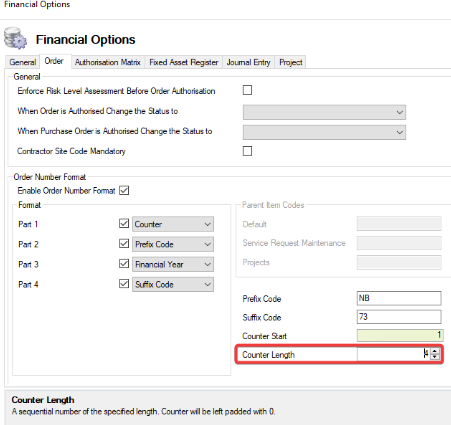Viewport: 451px width, 425px height.
Task: Expand the Part 4 Suffix Code dropdown
Action: click(173, 284)
